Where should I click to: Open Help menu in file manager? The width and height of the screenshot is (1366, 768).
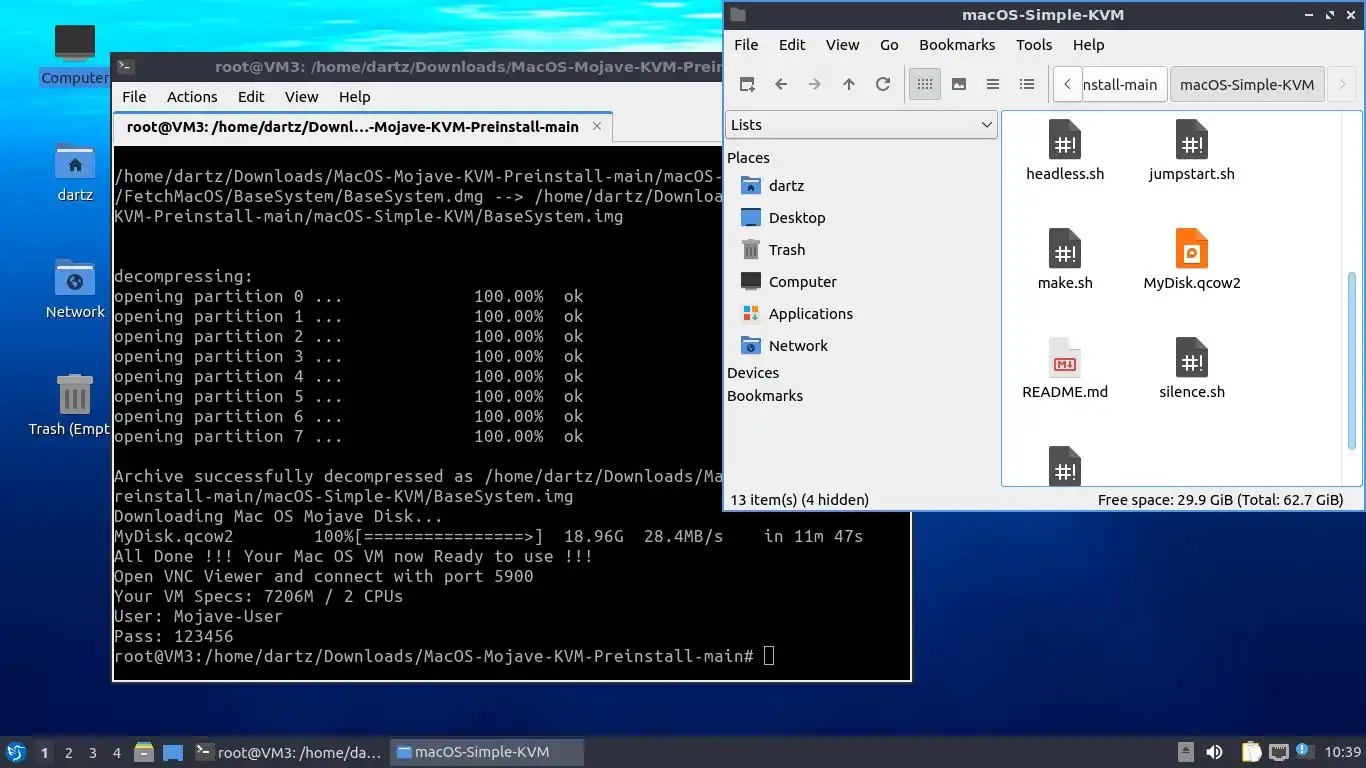pyautogui.click(x=1088, y=45)
